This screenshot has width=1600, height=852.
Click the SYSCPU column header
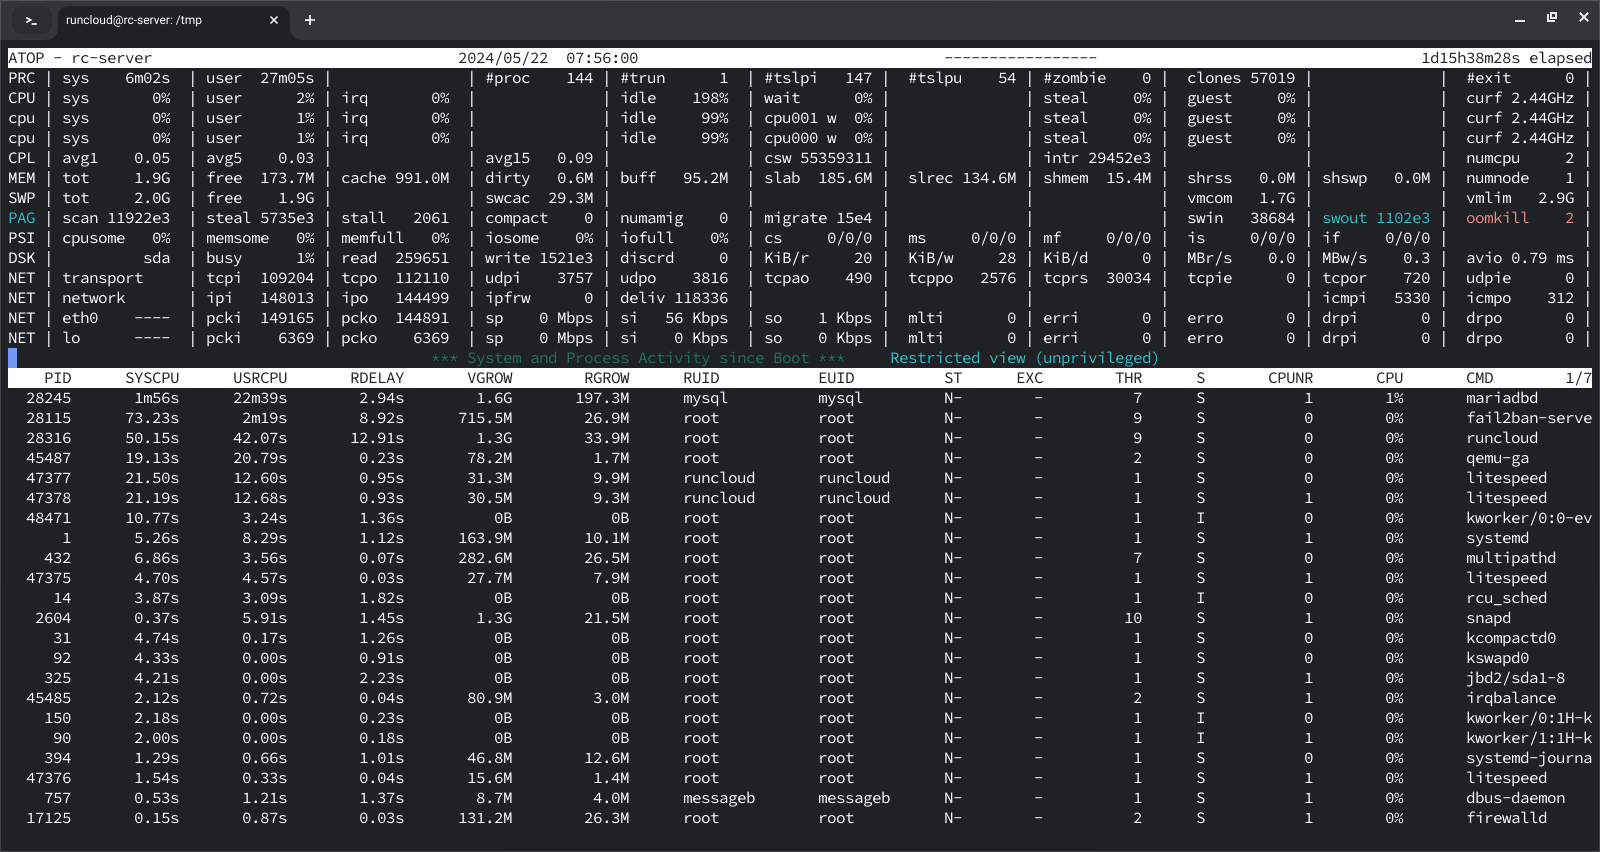tap(152, 378)
